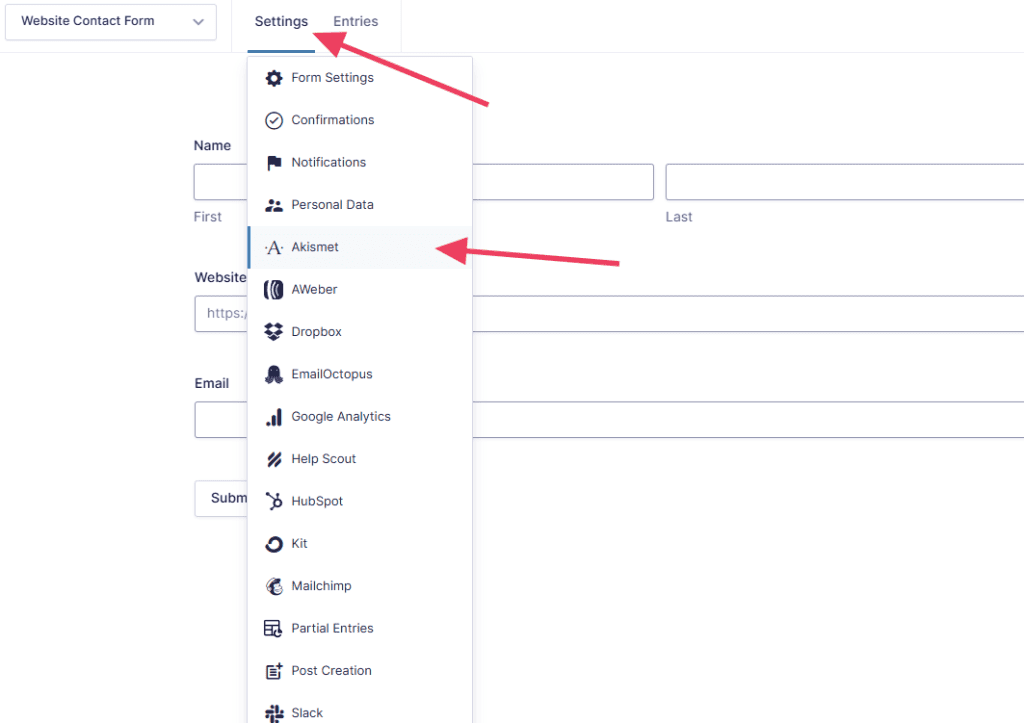This screenshot has width=1024, height=723.
Task: Click the "First" sub-label text
Action: 208,217
